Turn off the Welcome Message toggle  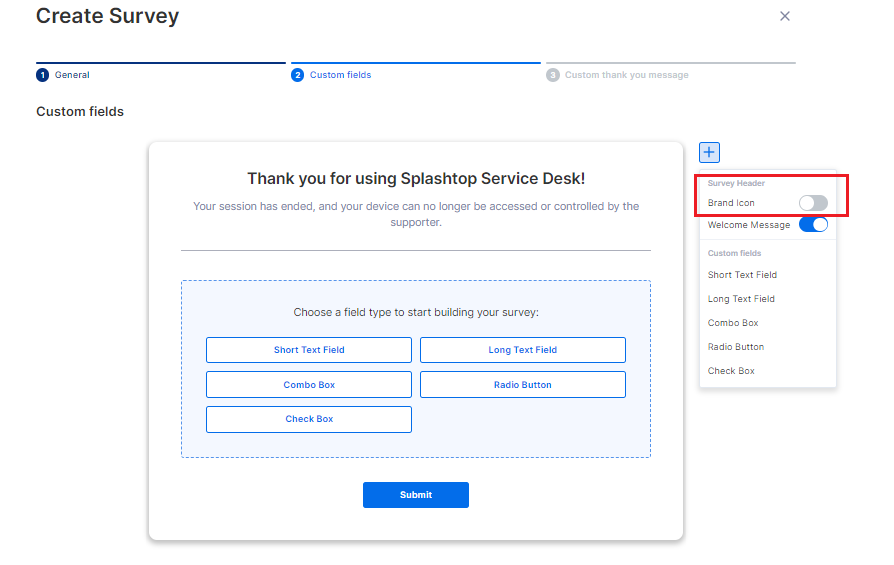(x=813, y=225)
